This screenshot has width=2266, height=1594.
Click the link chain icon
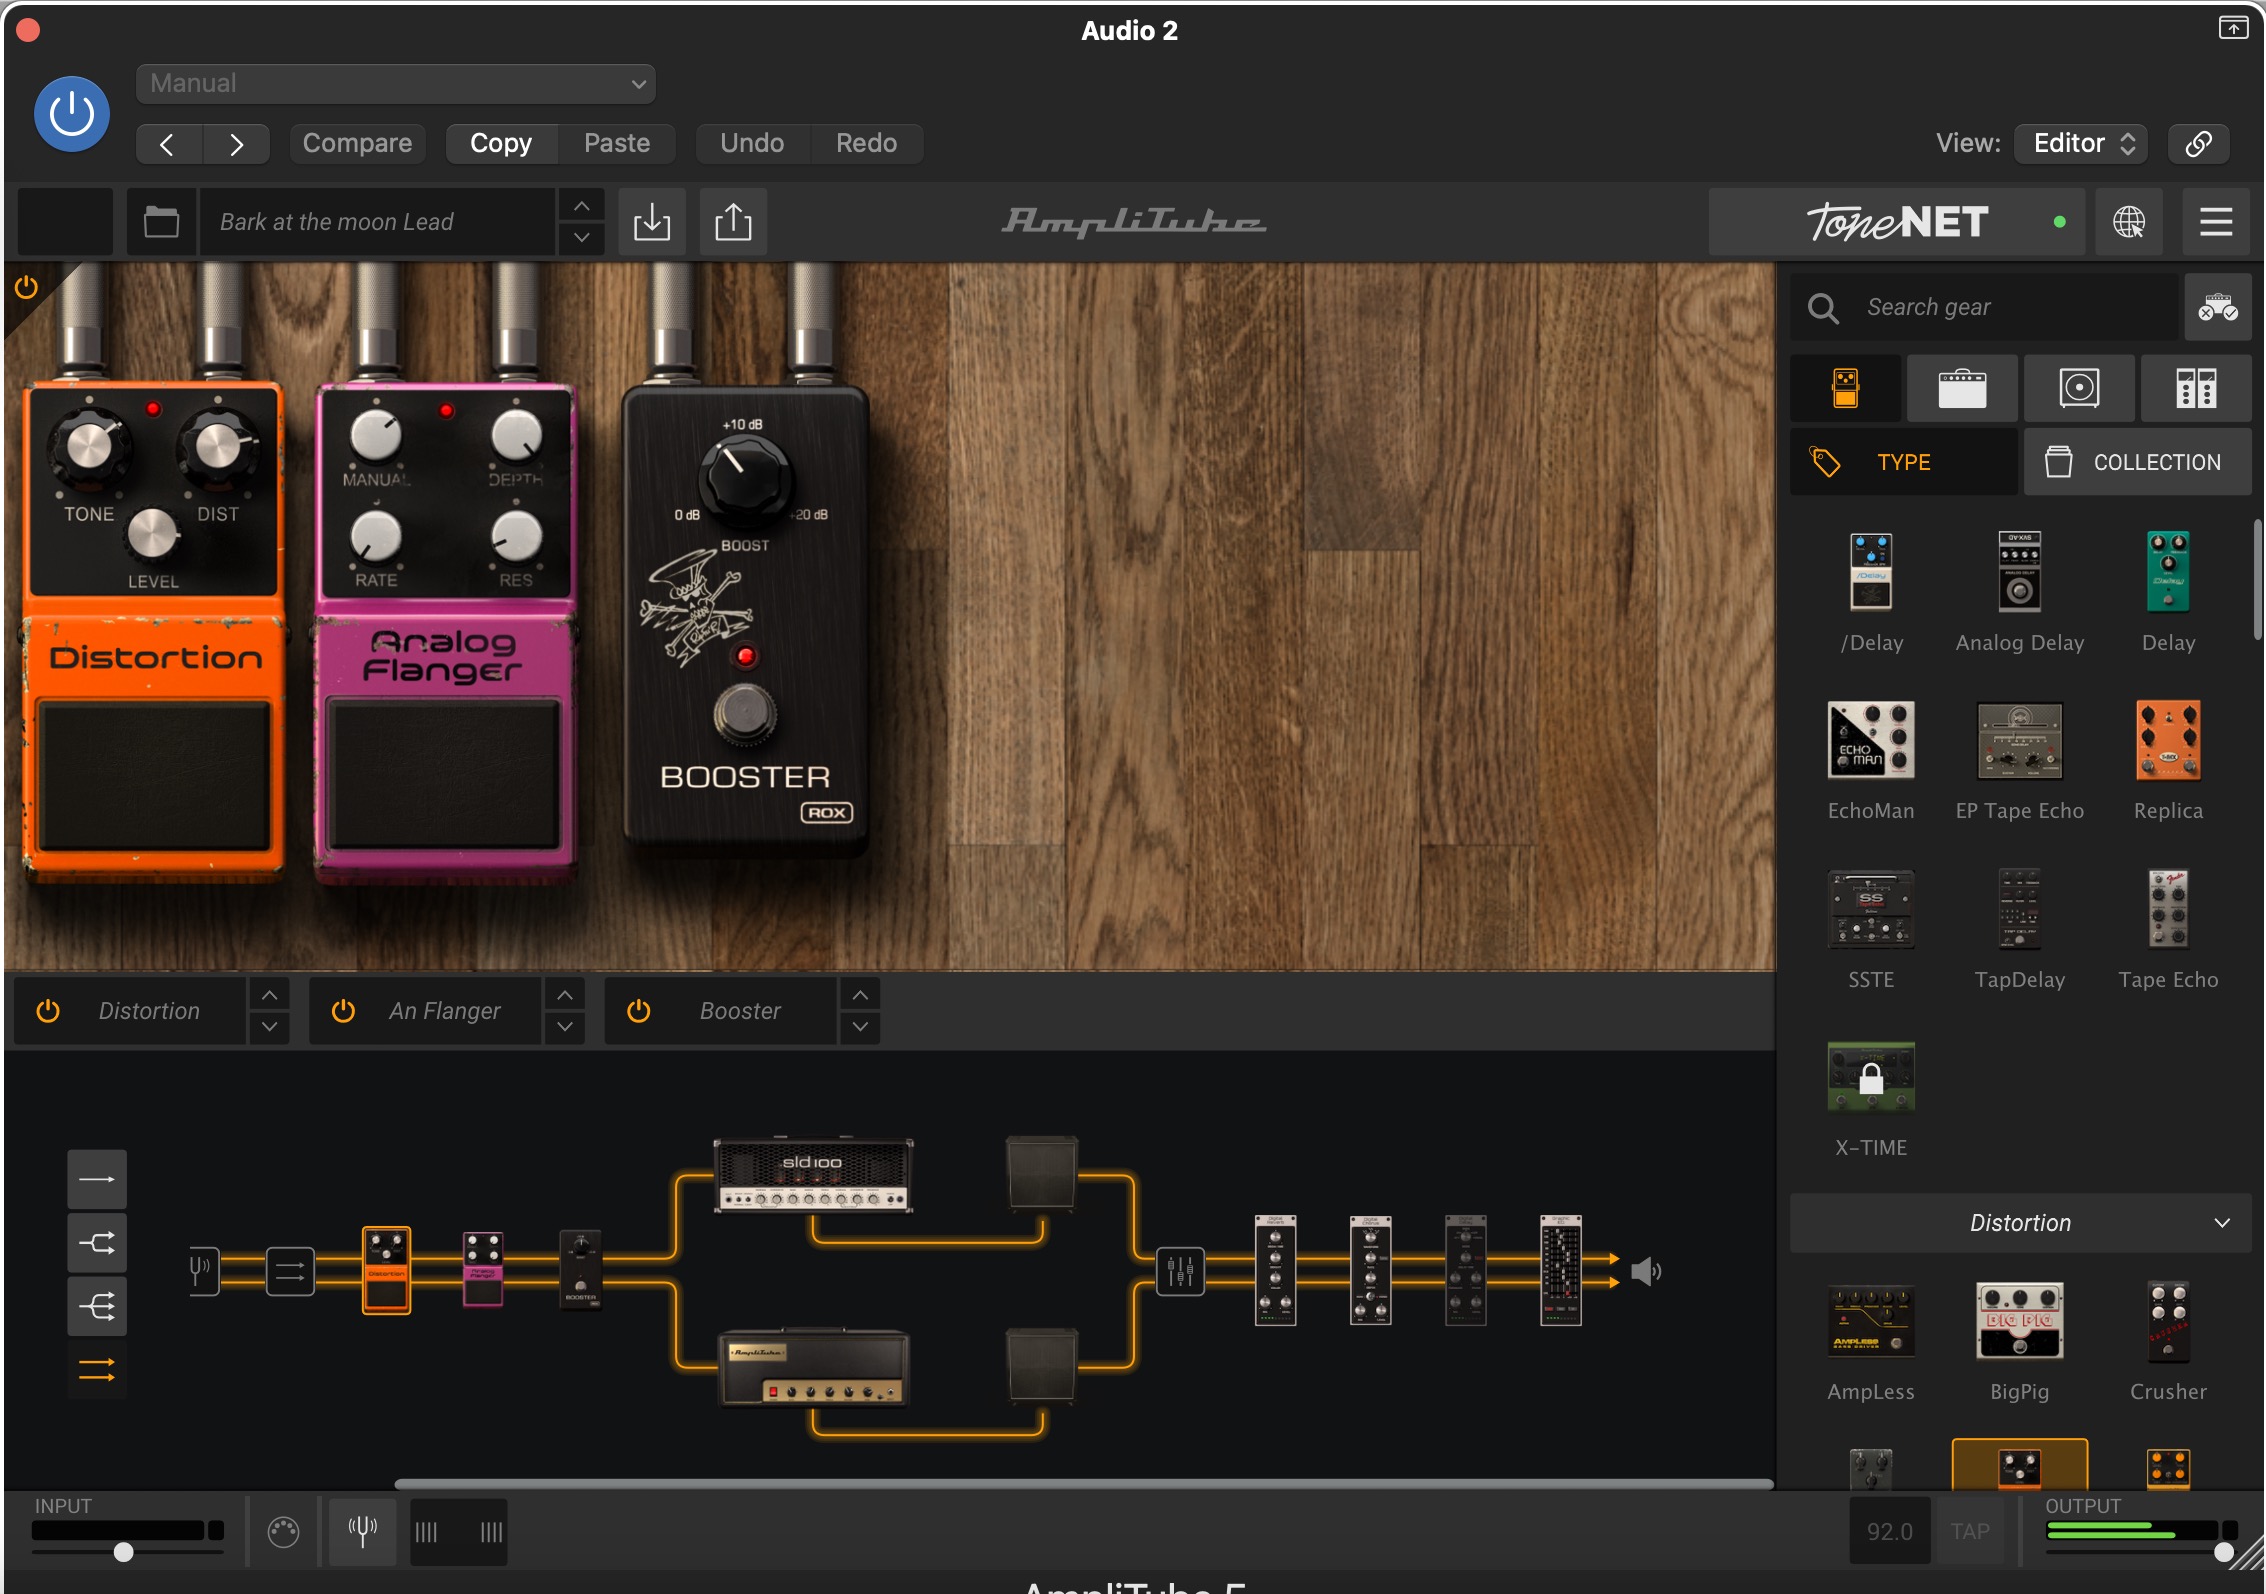(x=2199, y=144)
